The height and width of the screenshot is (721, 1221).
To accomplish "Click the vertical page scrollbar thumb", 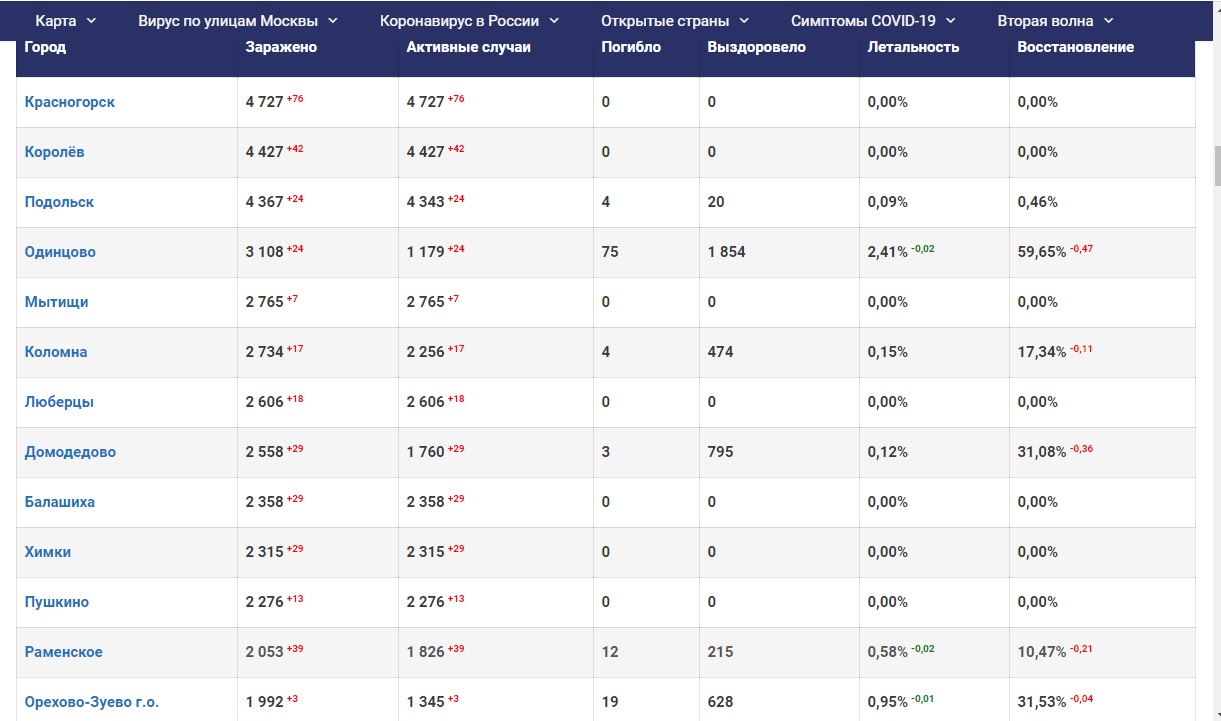I will click(x=1217, y=166).
